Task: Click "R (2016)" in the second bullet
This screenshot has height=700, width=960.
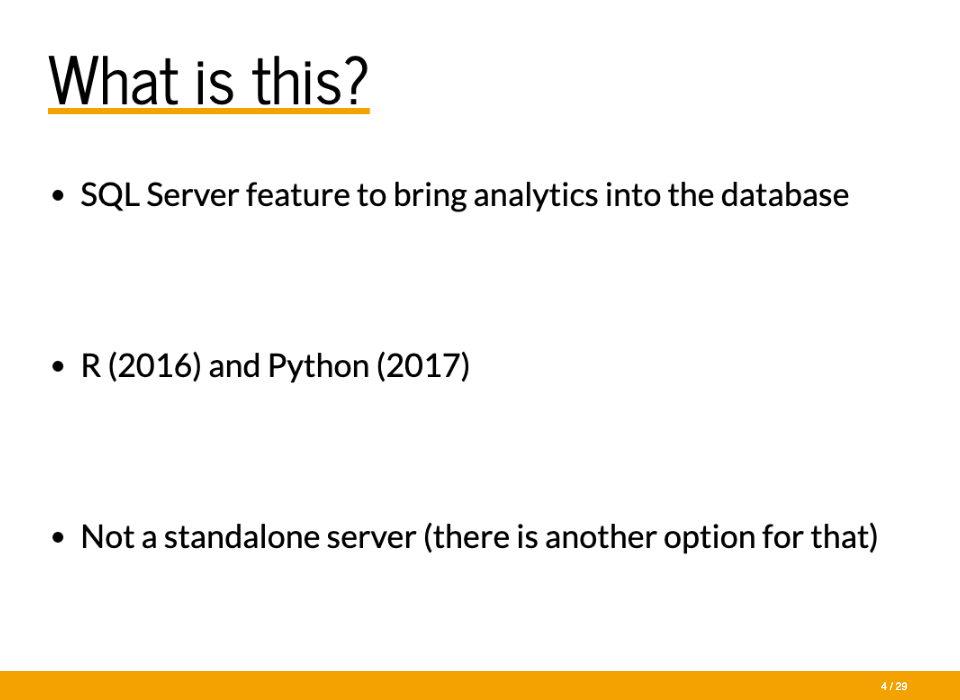Action: [x=141, y=366]
